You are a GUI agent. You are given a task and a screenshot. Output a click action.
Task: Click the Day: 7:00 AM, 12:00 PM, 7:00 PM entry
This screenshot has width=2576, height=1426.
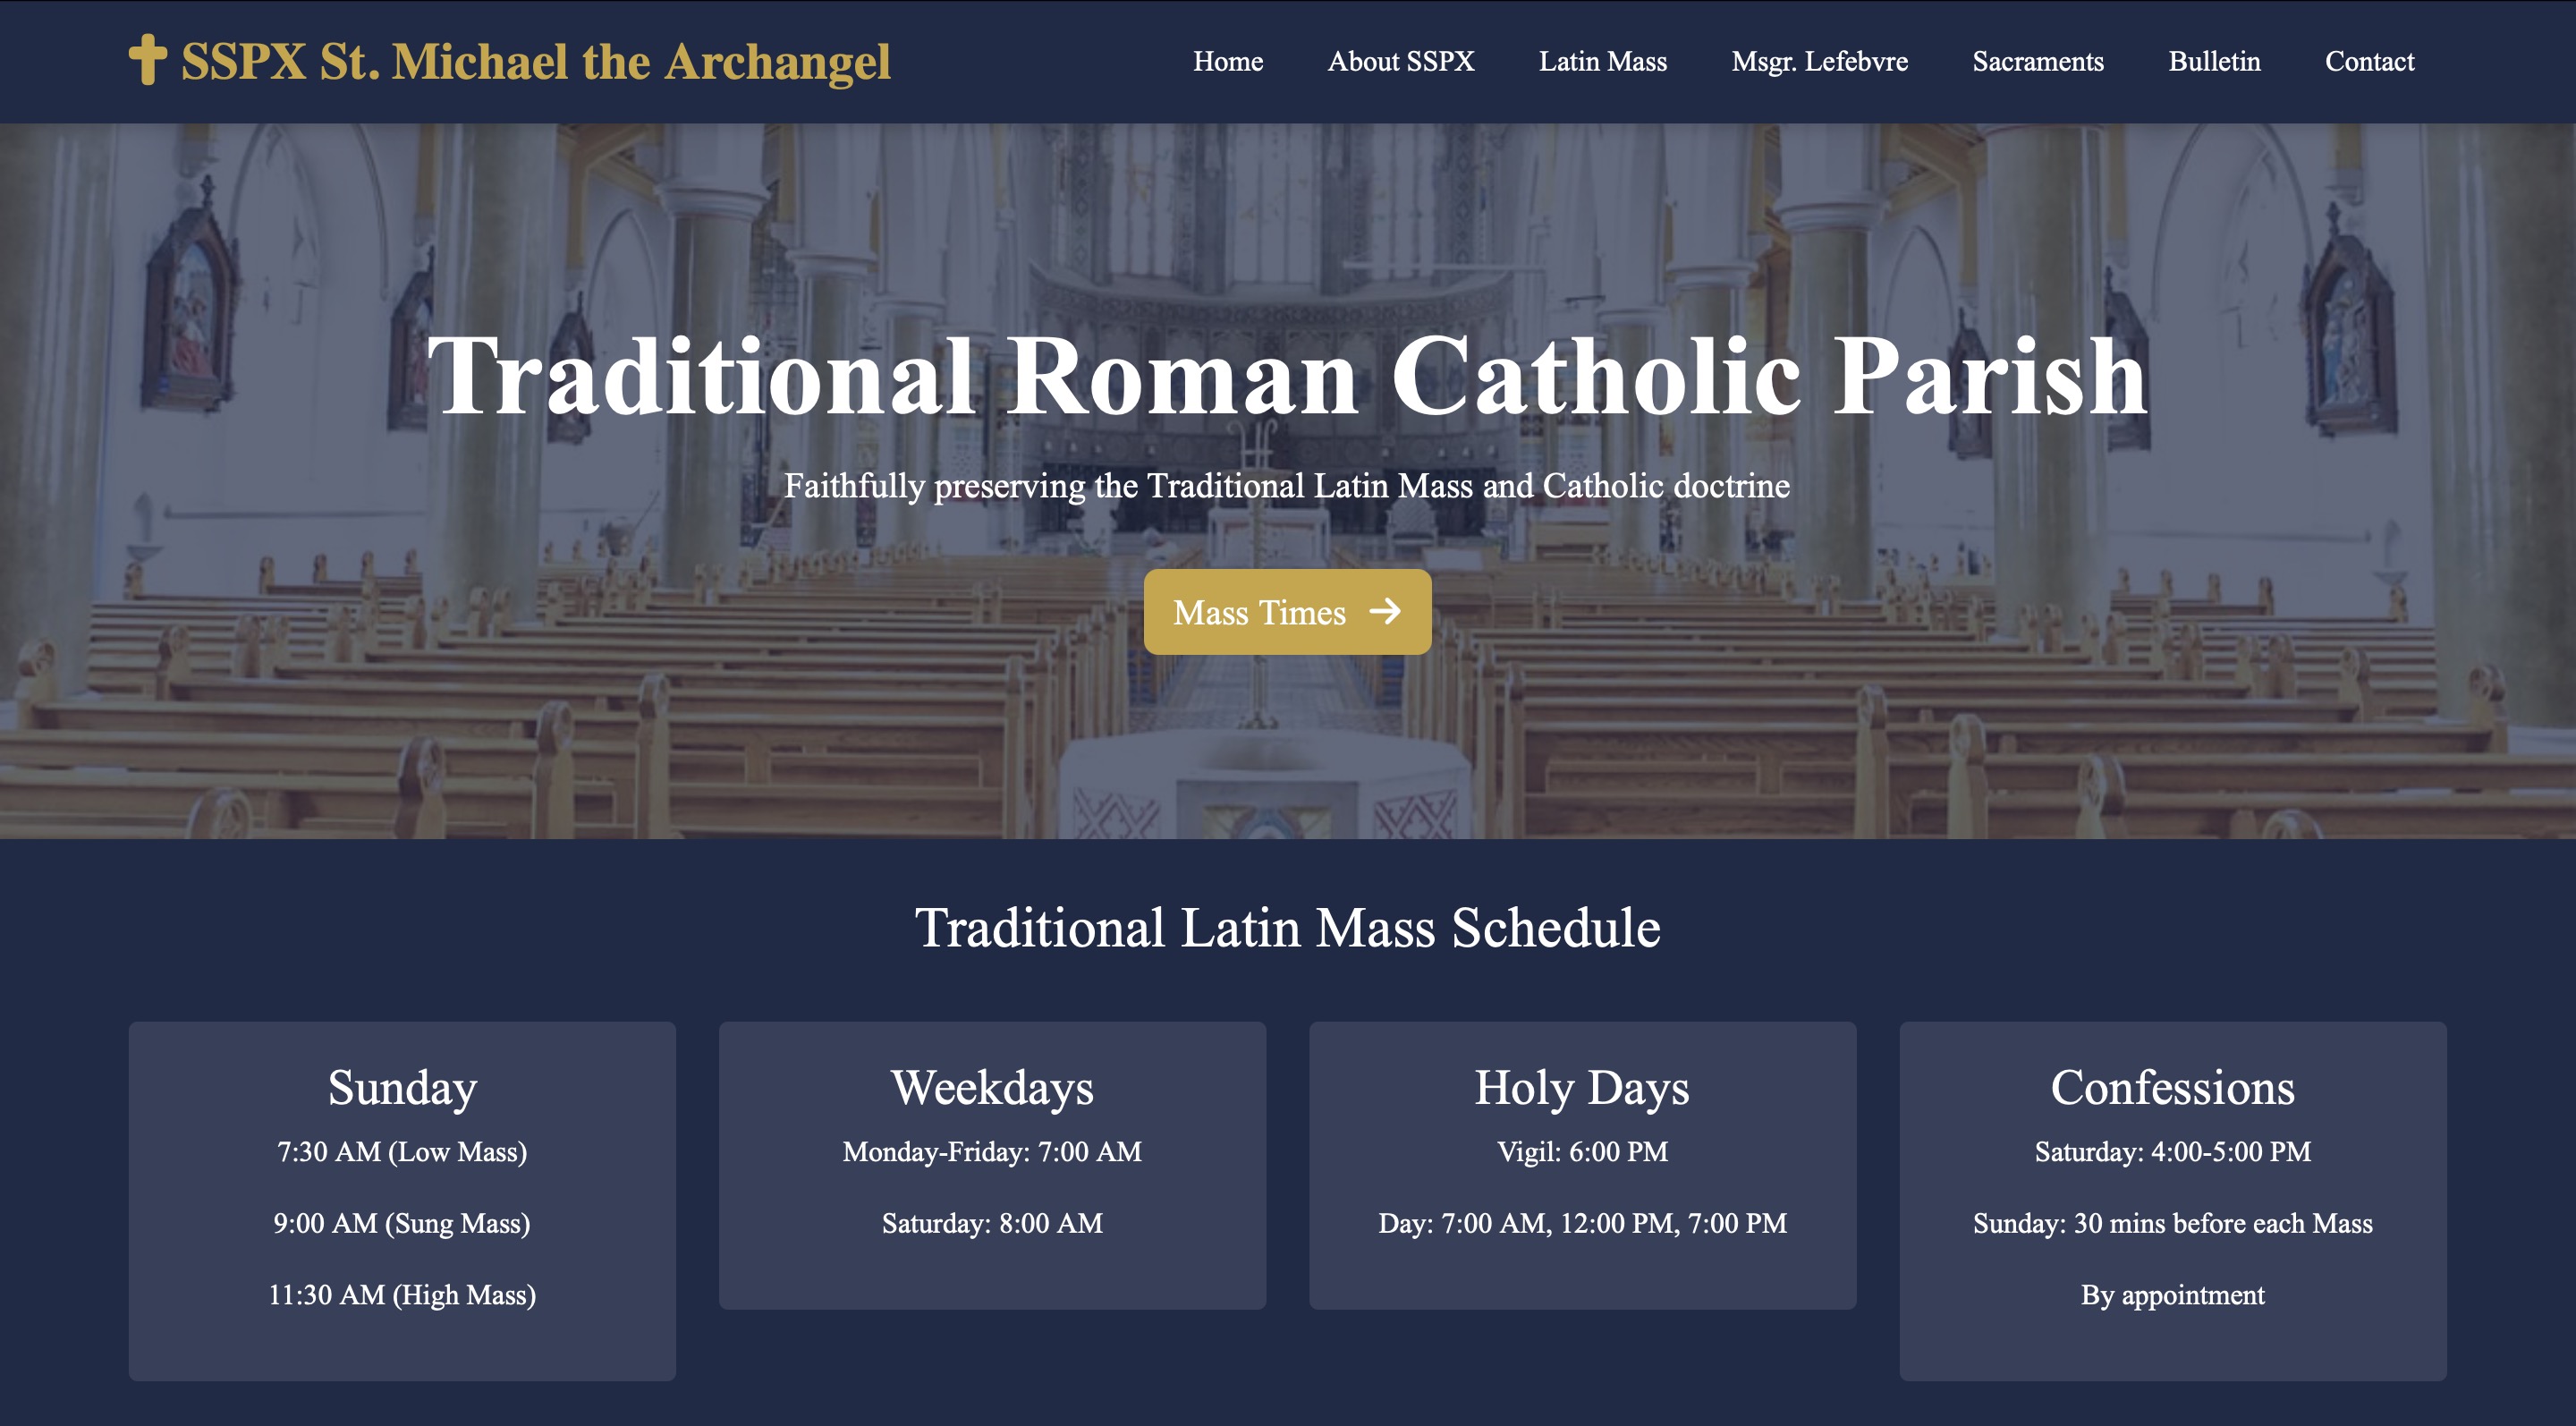click(1582, 1224)
